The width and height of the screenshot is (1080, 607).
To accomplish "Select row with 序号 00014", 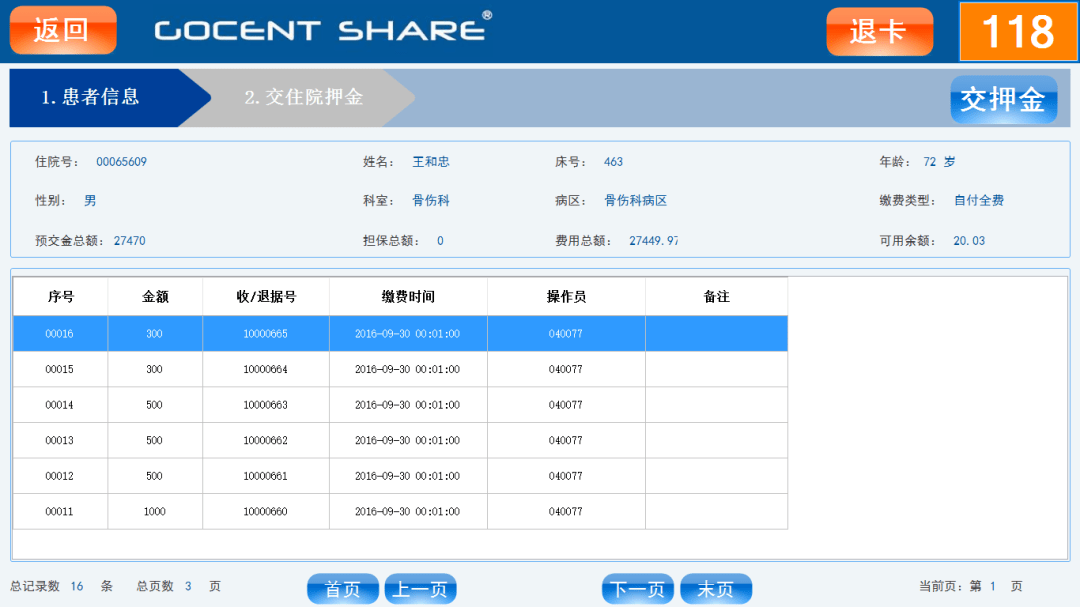I will point(400,405).
